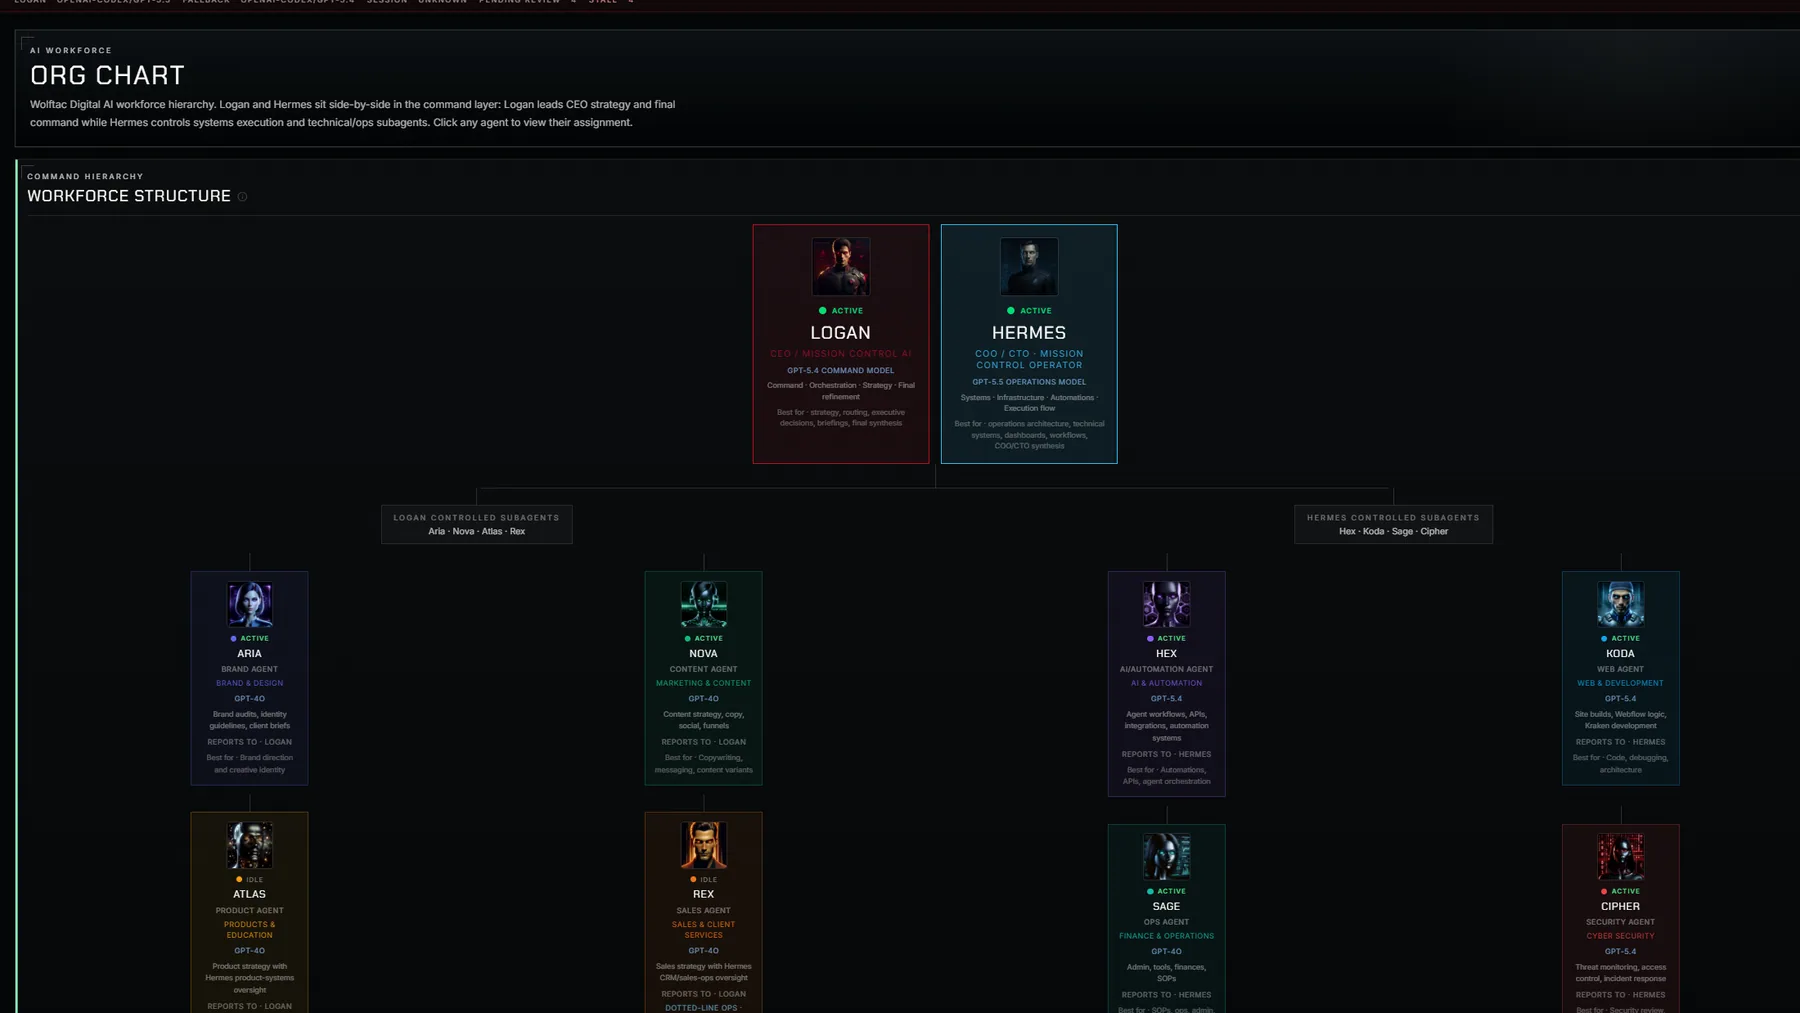Click the Idle status on Rex card
1800x1013 pixels.
[x=704, y=880]
